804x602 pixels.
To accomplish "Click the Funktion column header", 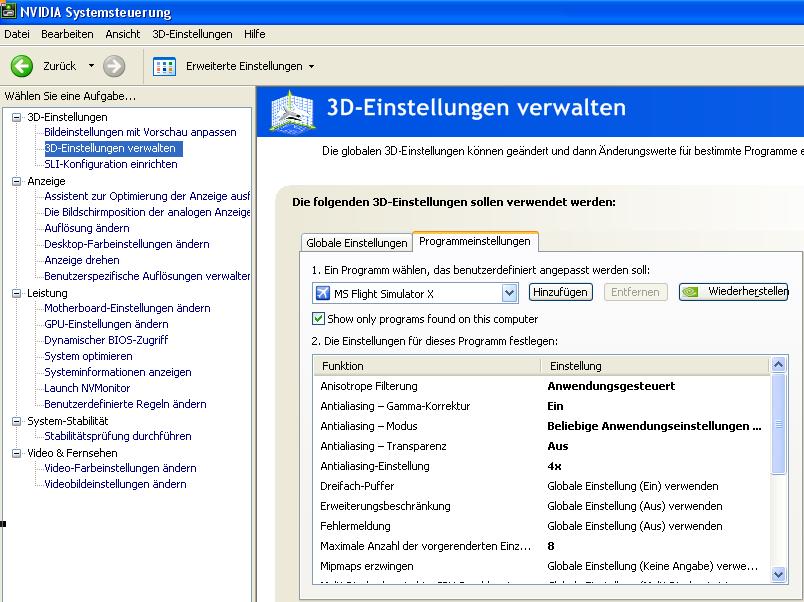I will tap(427, 366).
